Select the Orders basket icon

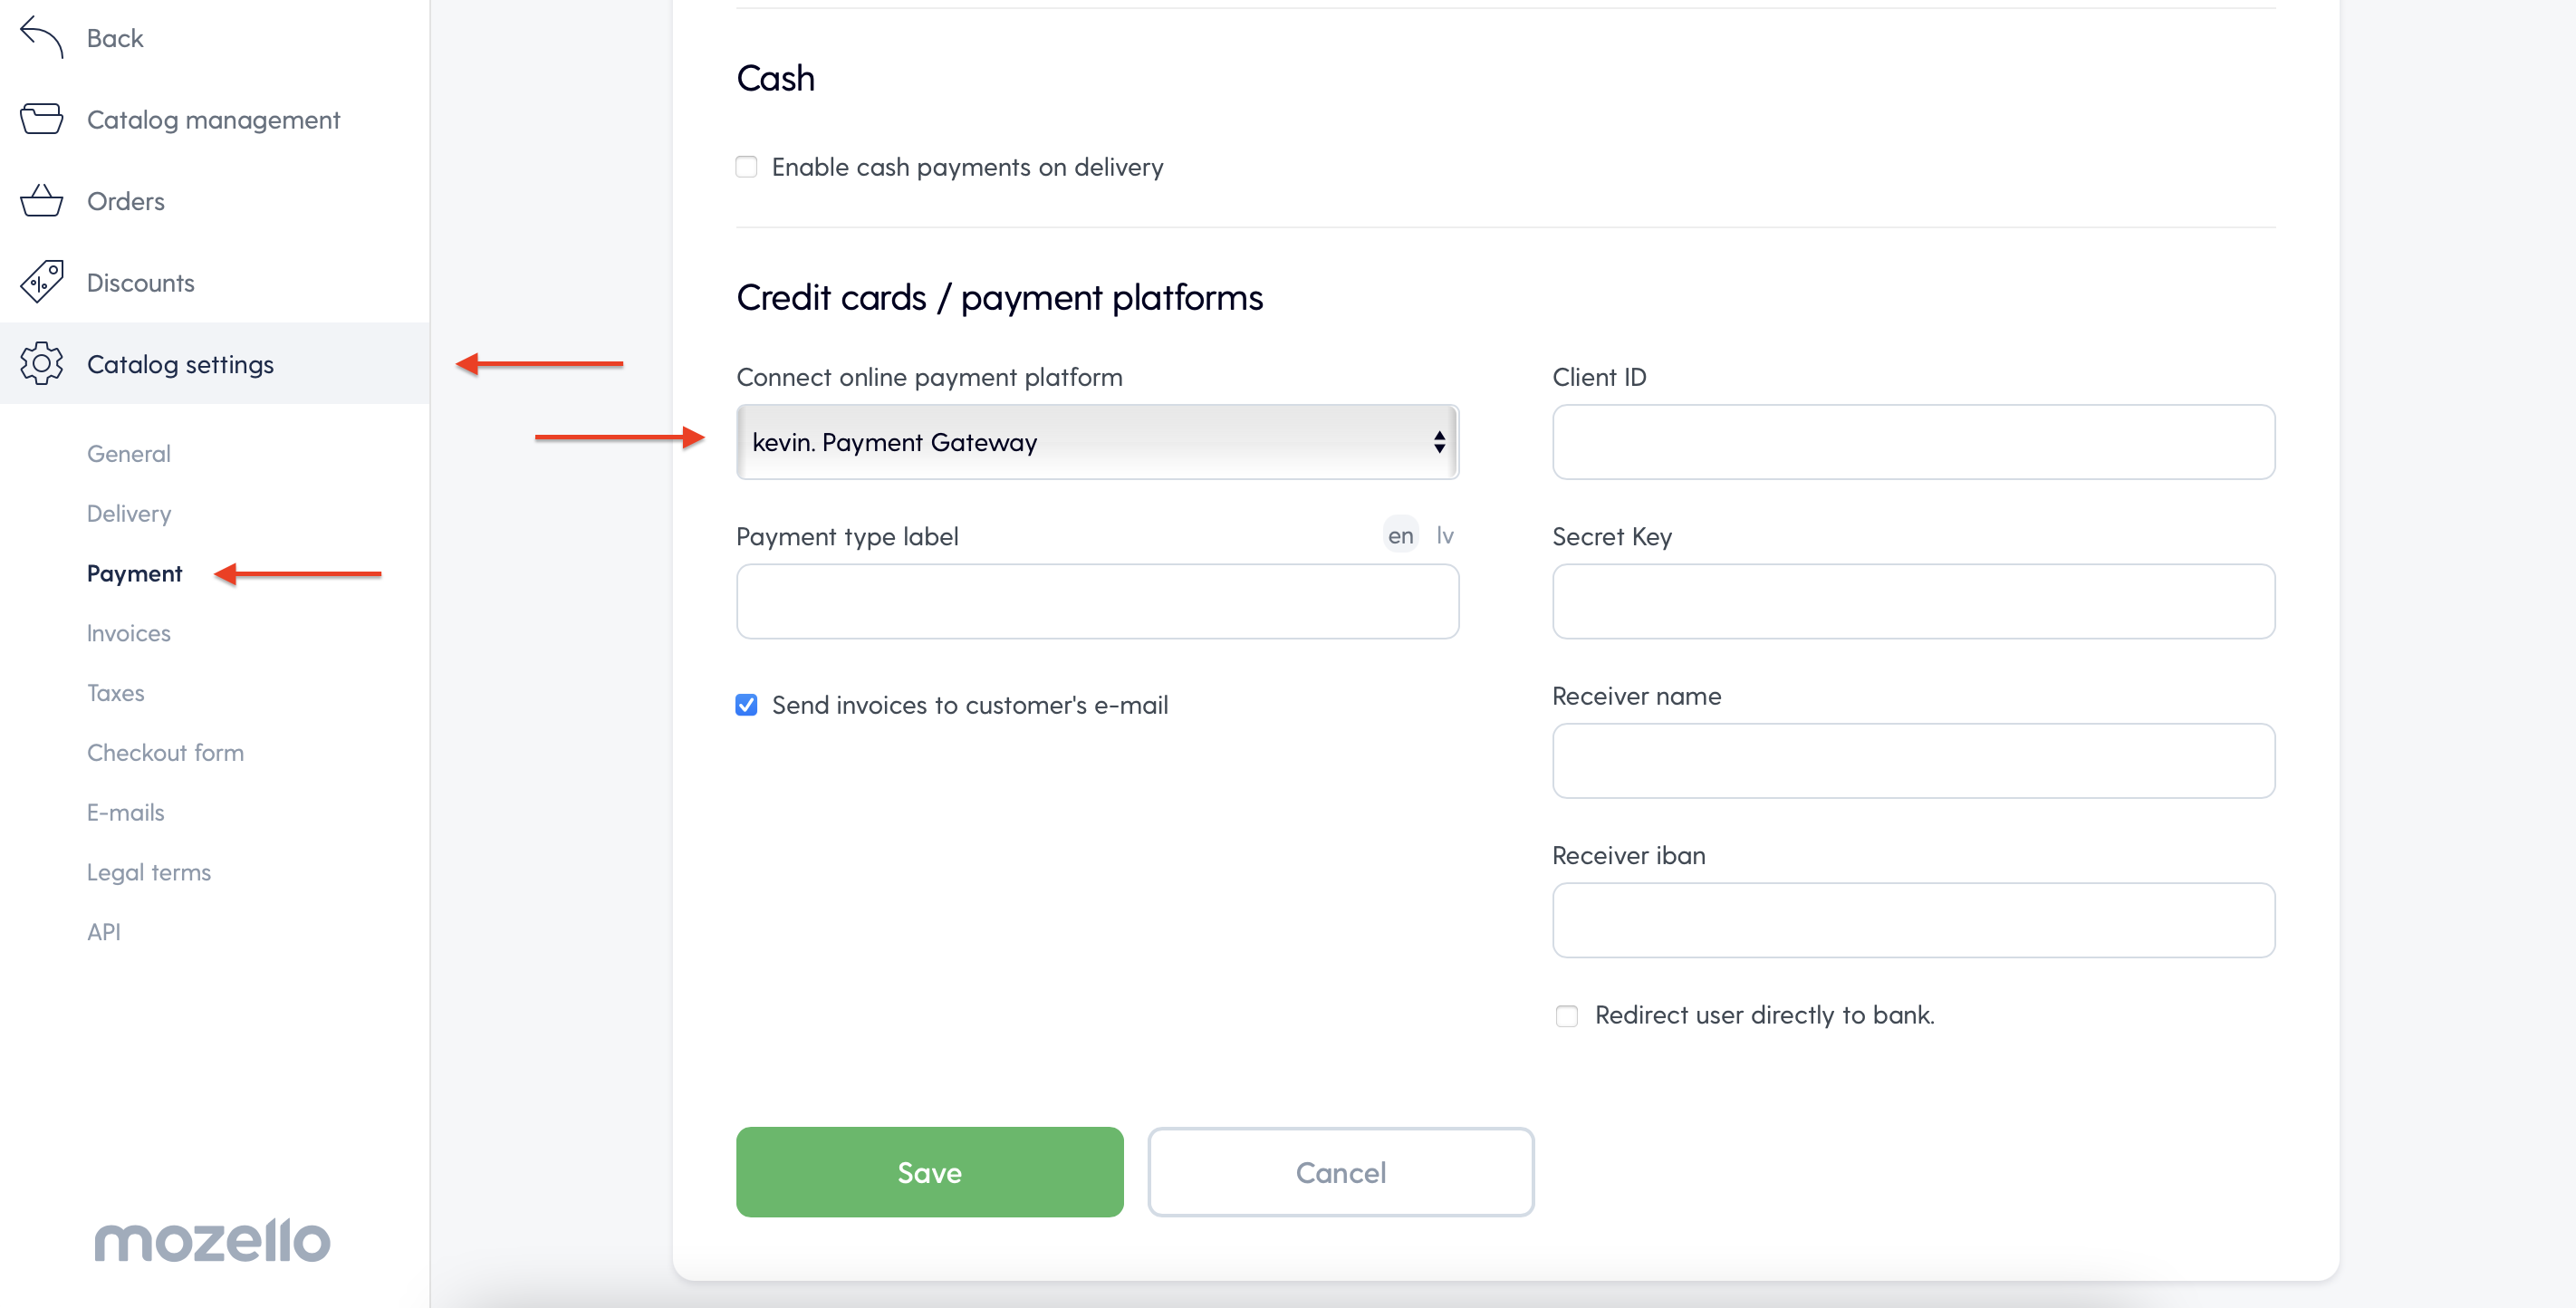[x=41, y=200]
